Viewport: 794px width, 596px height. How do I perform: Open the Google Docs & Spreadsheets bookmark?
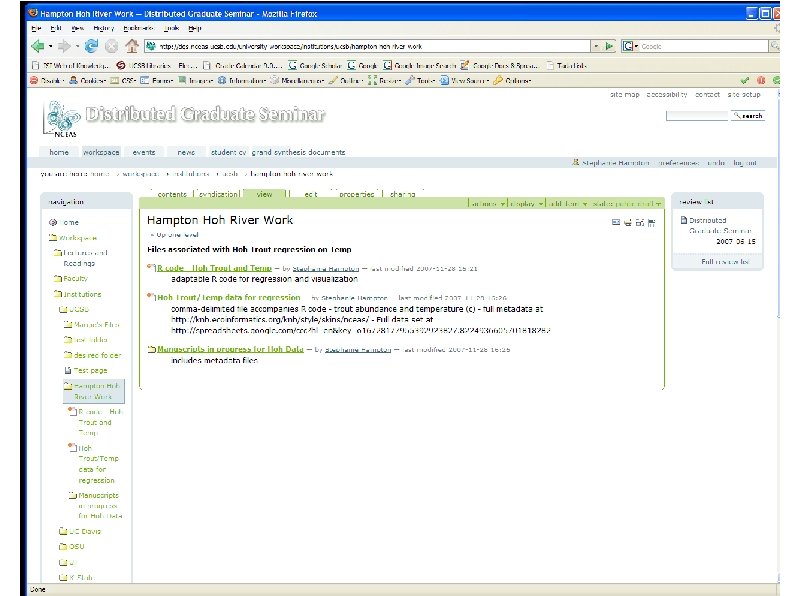tap(499, 65)
